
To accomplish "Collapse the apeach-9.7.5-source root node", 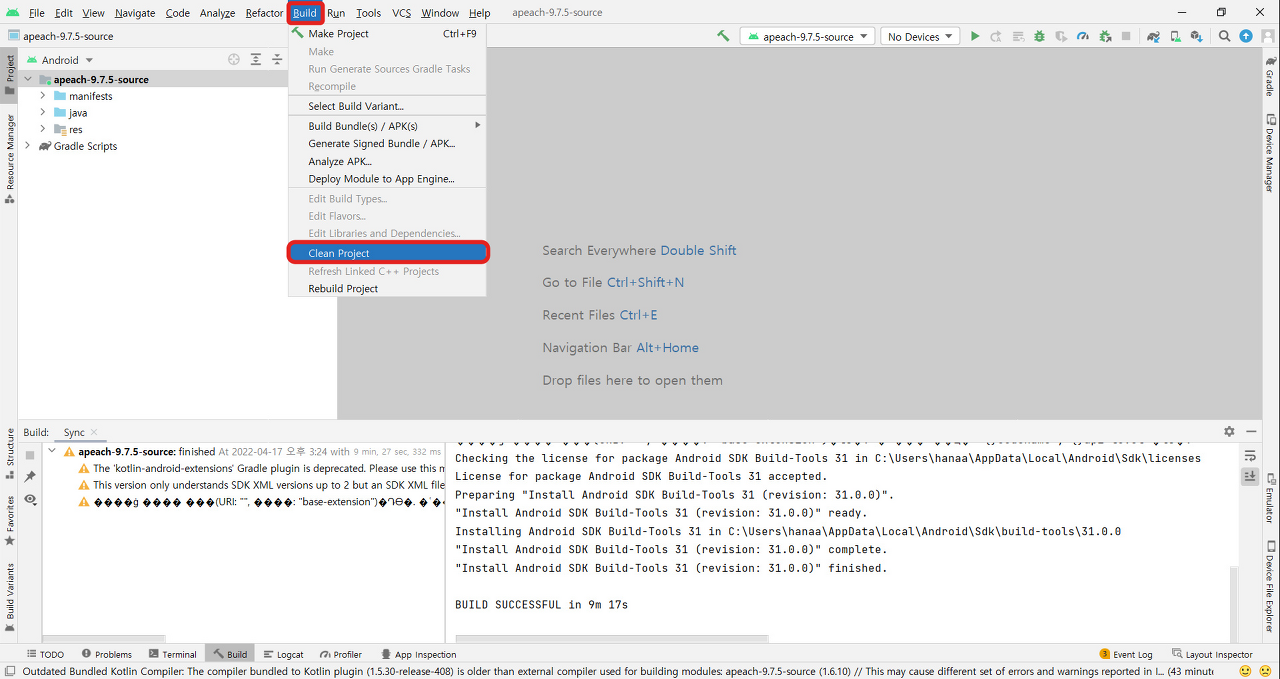I will tap(27, 79).
